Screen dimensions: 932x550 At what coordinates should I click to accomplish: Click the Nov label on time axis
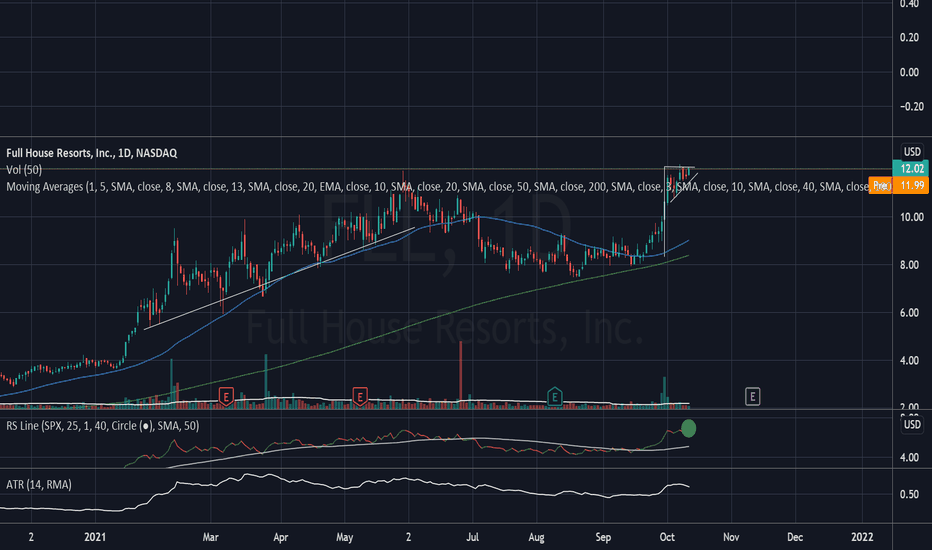[x=731, y=537]
